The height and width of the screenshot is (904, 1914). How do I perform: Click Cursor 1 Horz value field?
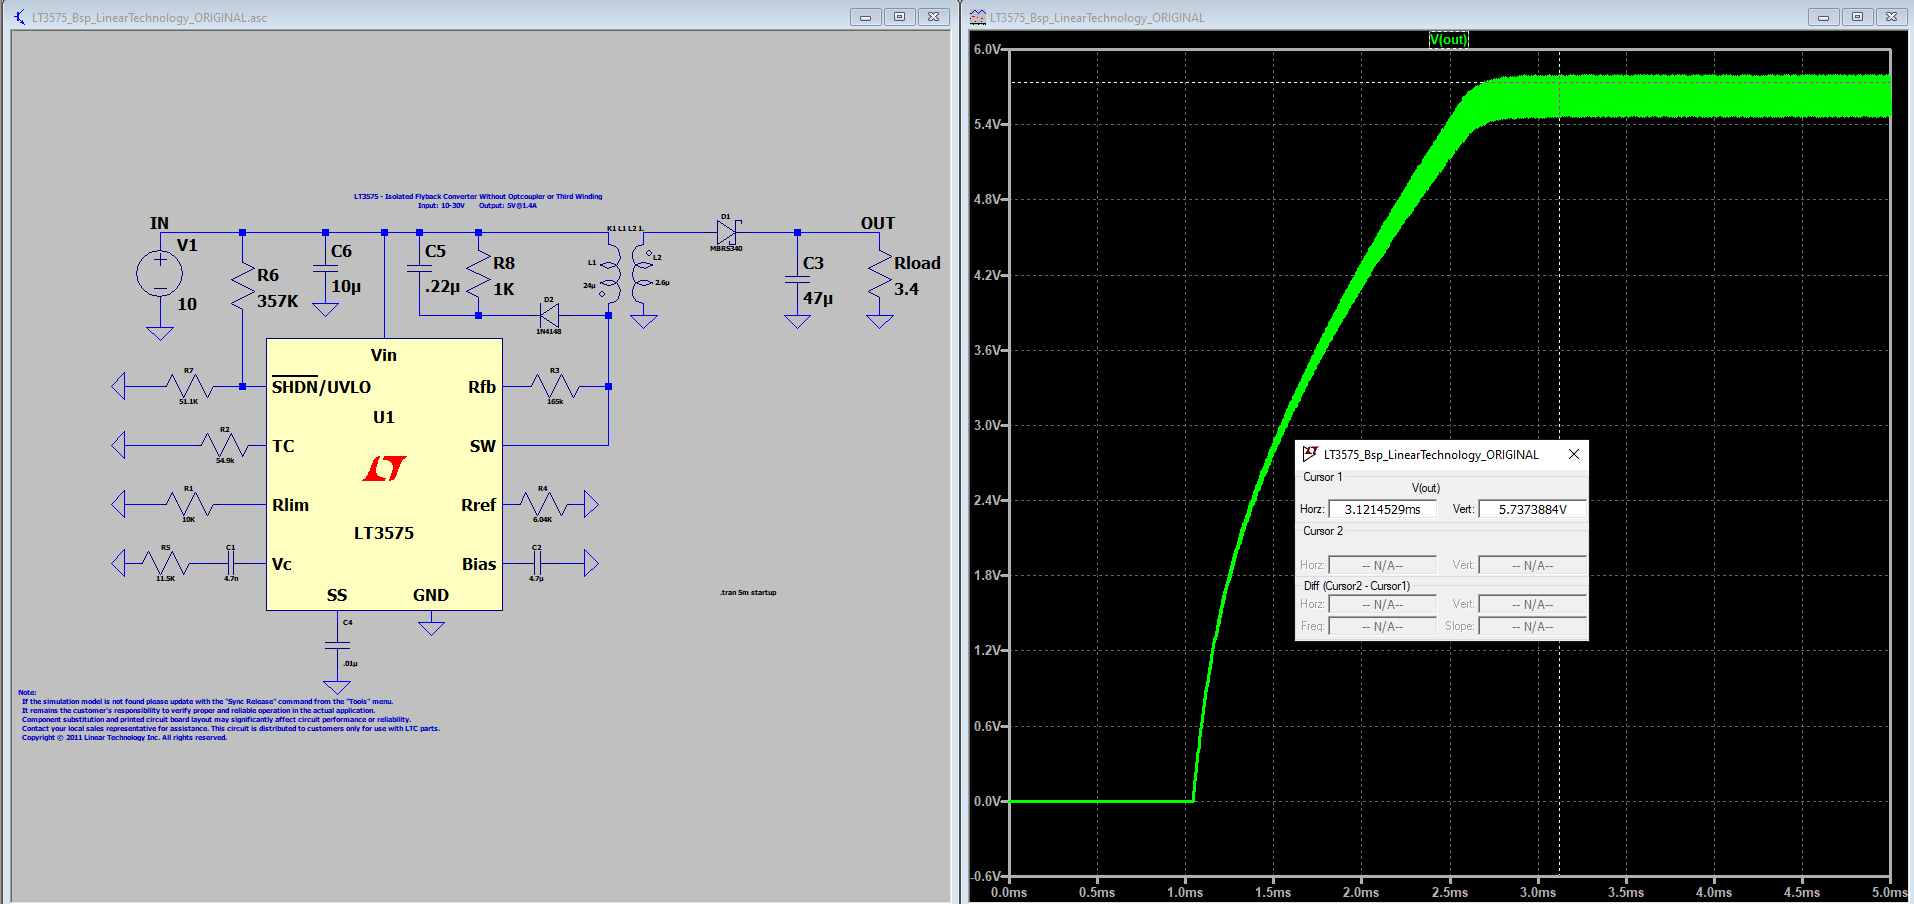1382,509
